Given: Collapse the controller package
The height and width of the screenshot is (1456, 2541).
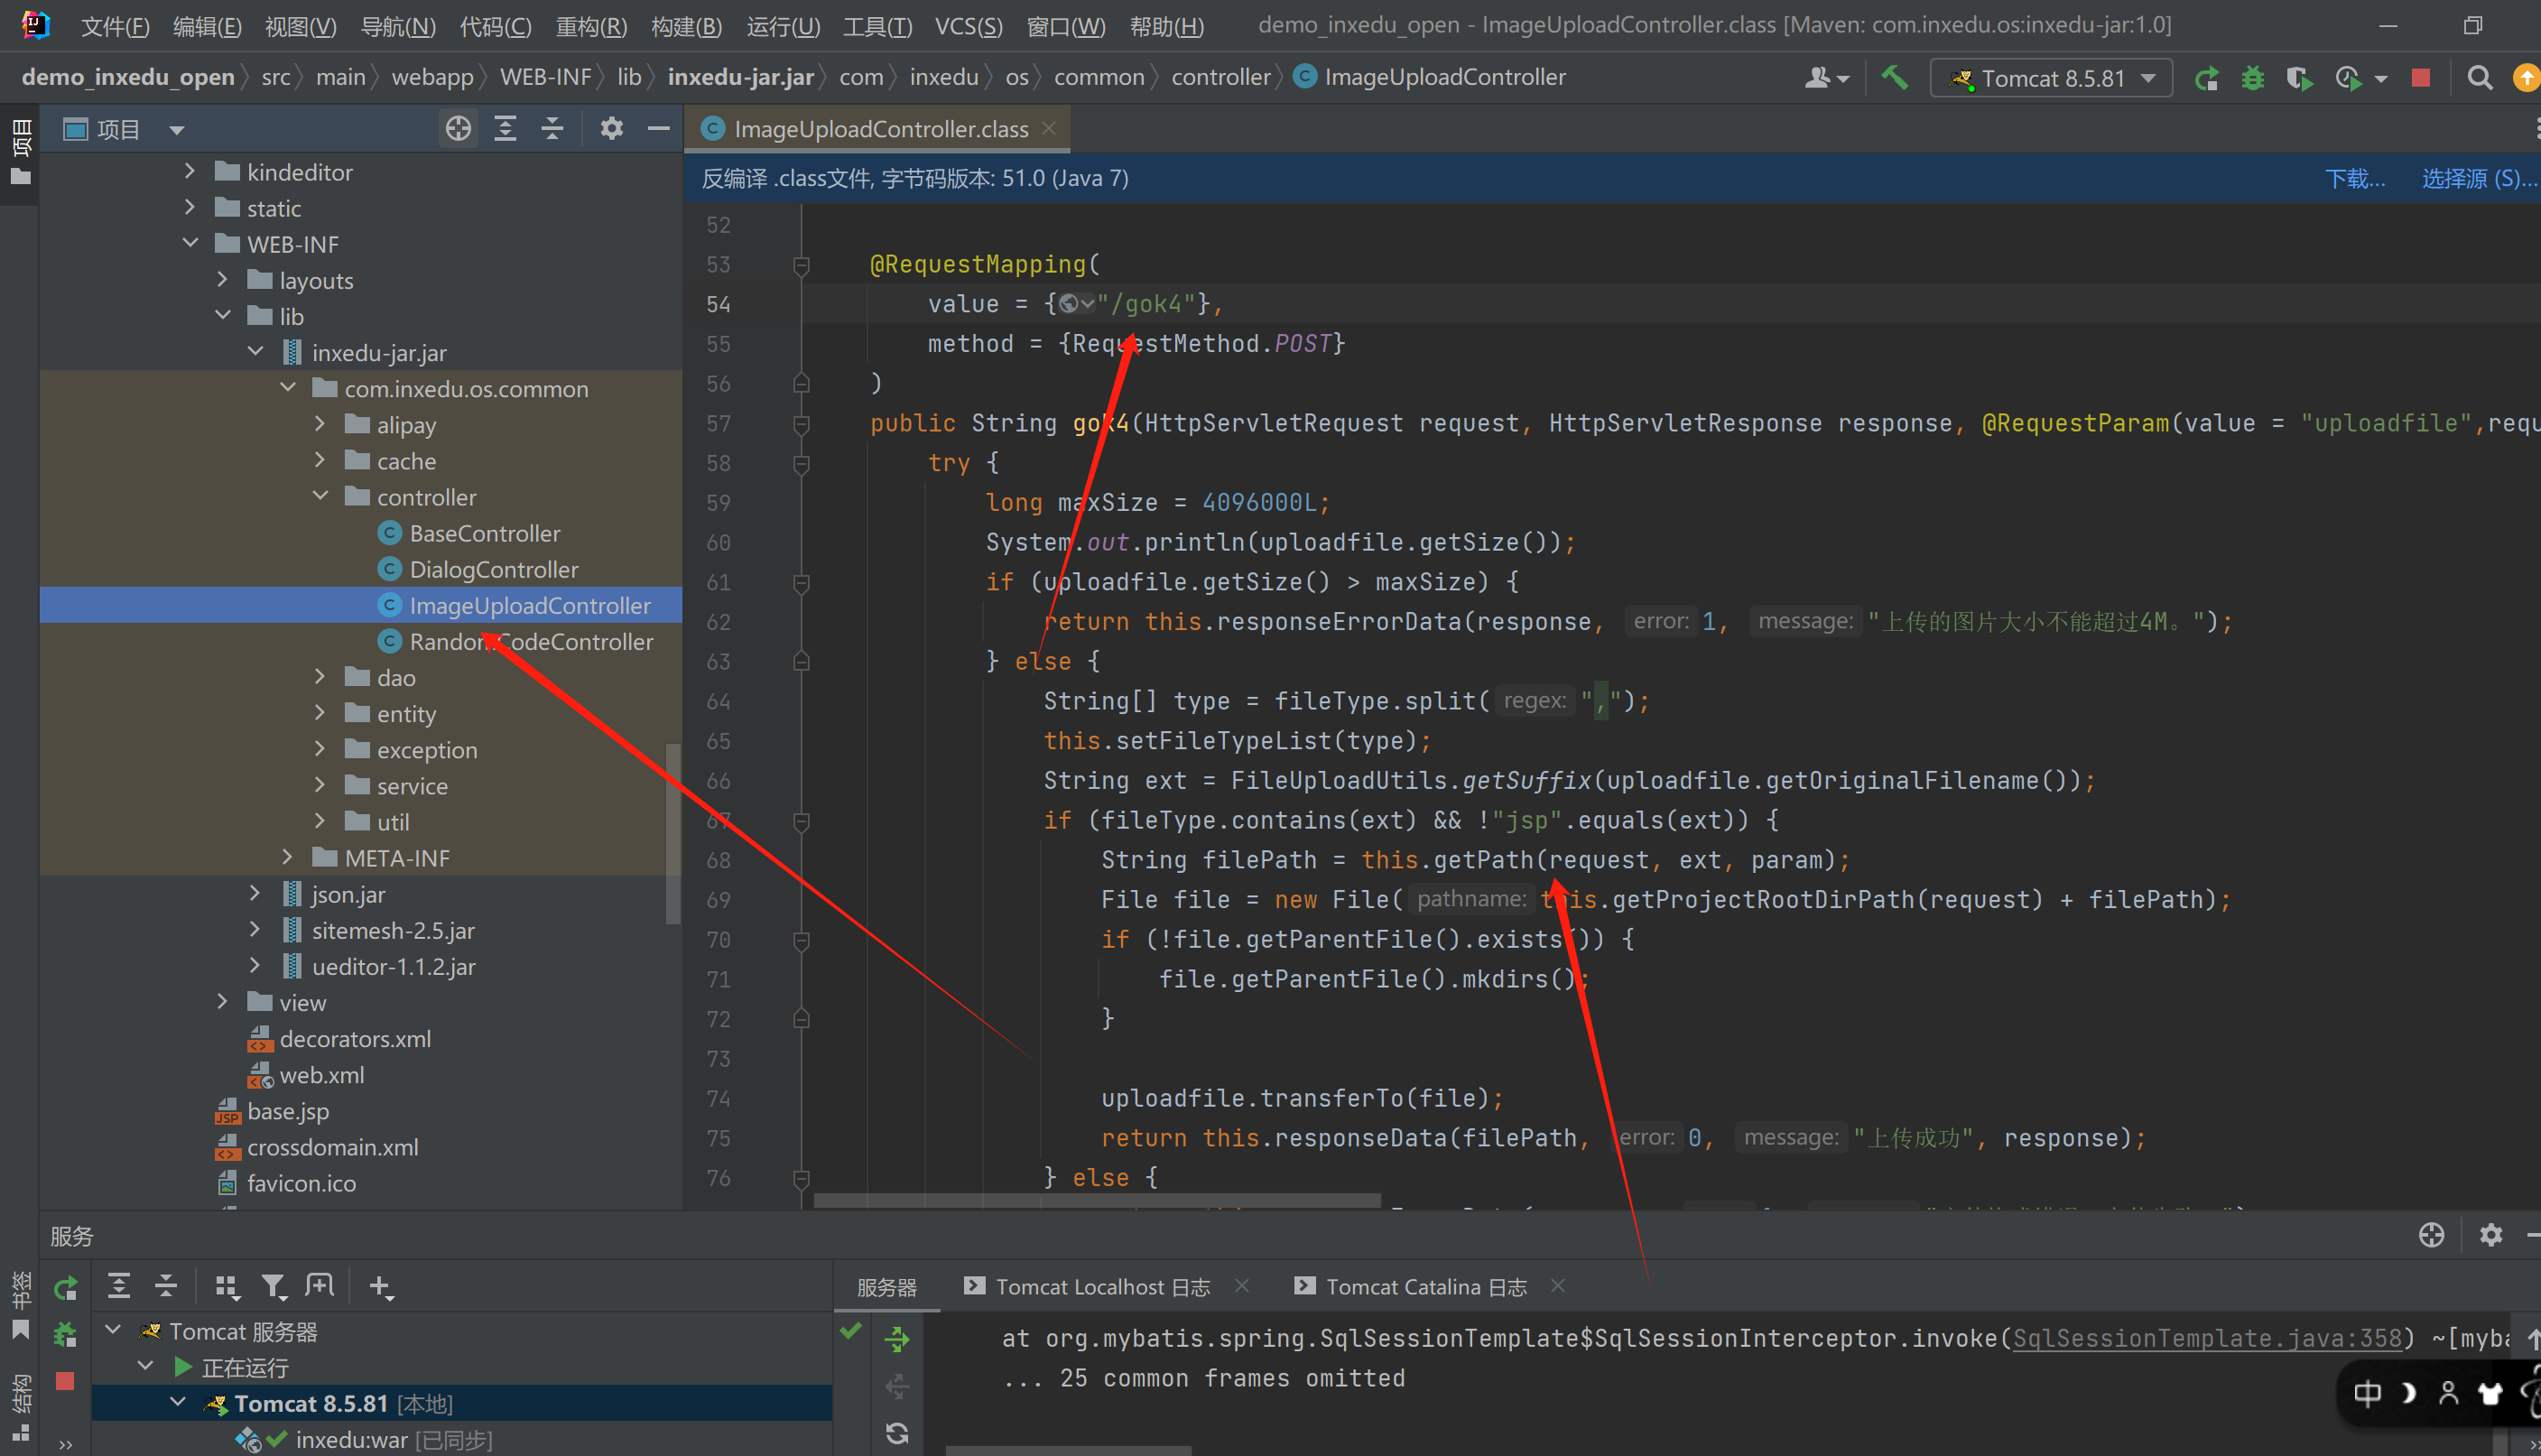Looking at the screenshot, I should (x=320, y=495).
